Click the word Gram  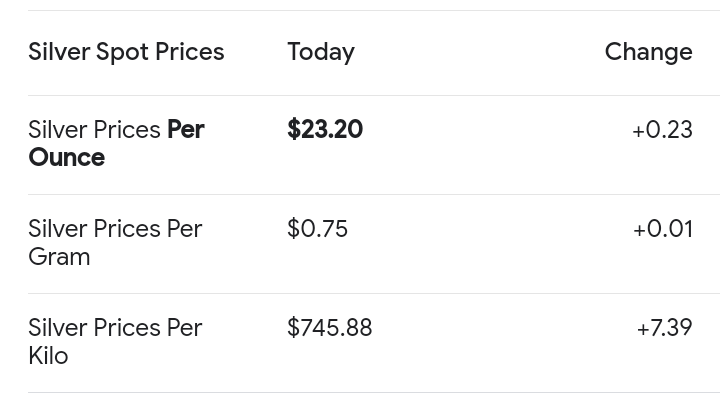click(59, 257)
